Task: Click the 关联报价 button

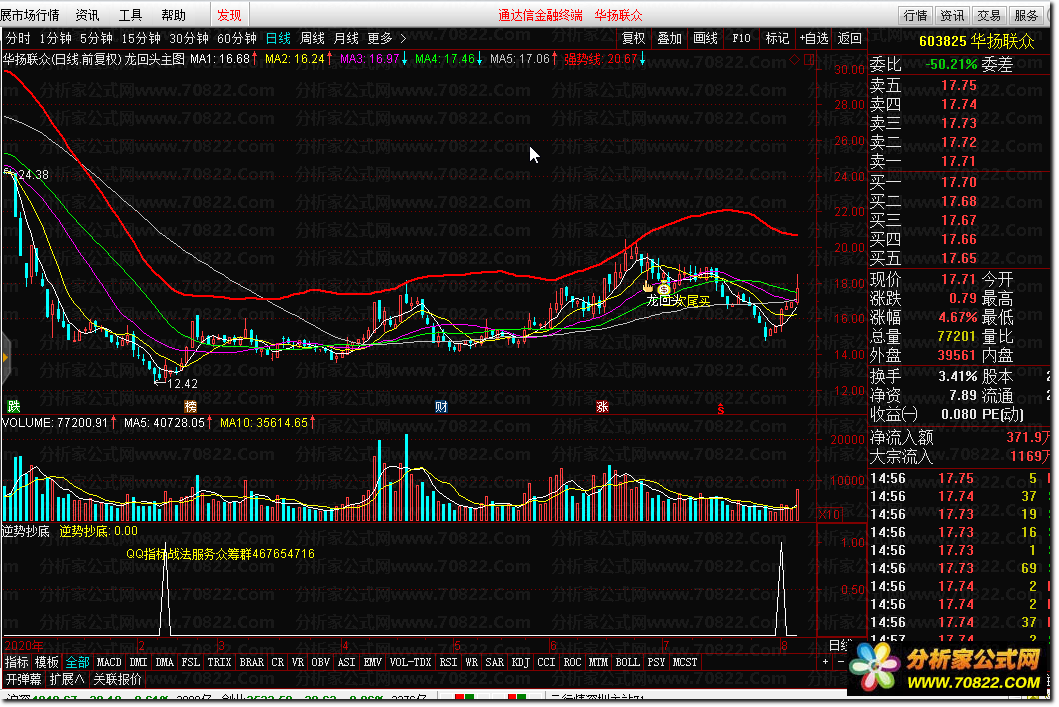Action: (118, 679)
